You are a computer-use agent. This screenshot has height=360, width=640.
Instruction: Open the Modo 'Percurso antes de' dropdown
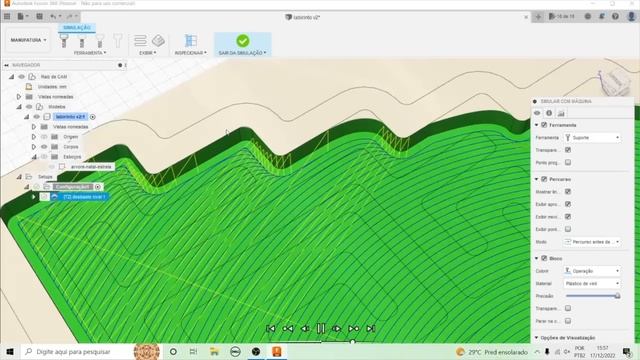click(592, 242)
